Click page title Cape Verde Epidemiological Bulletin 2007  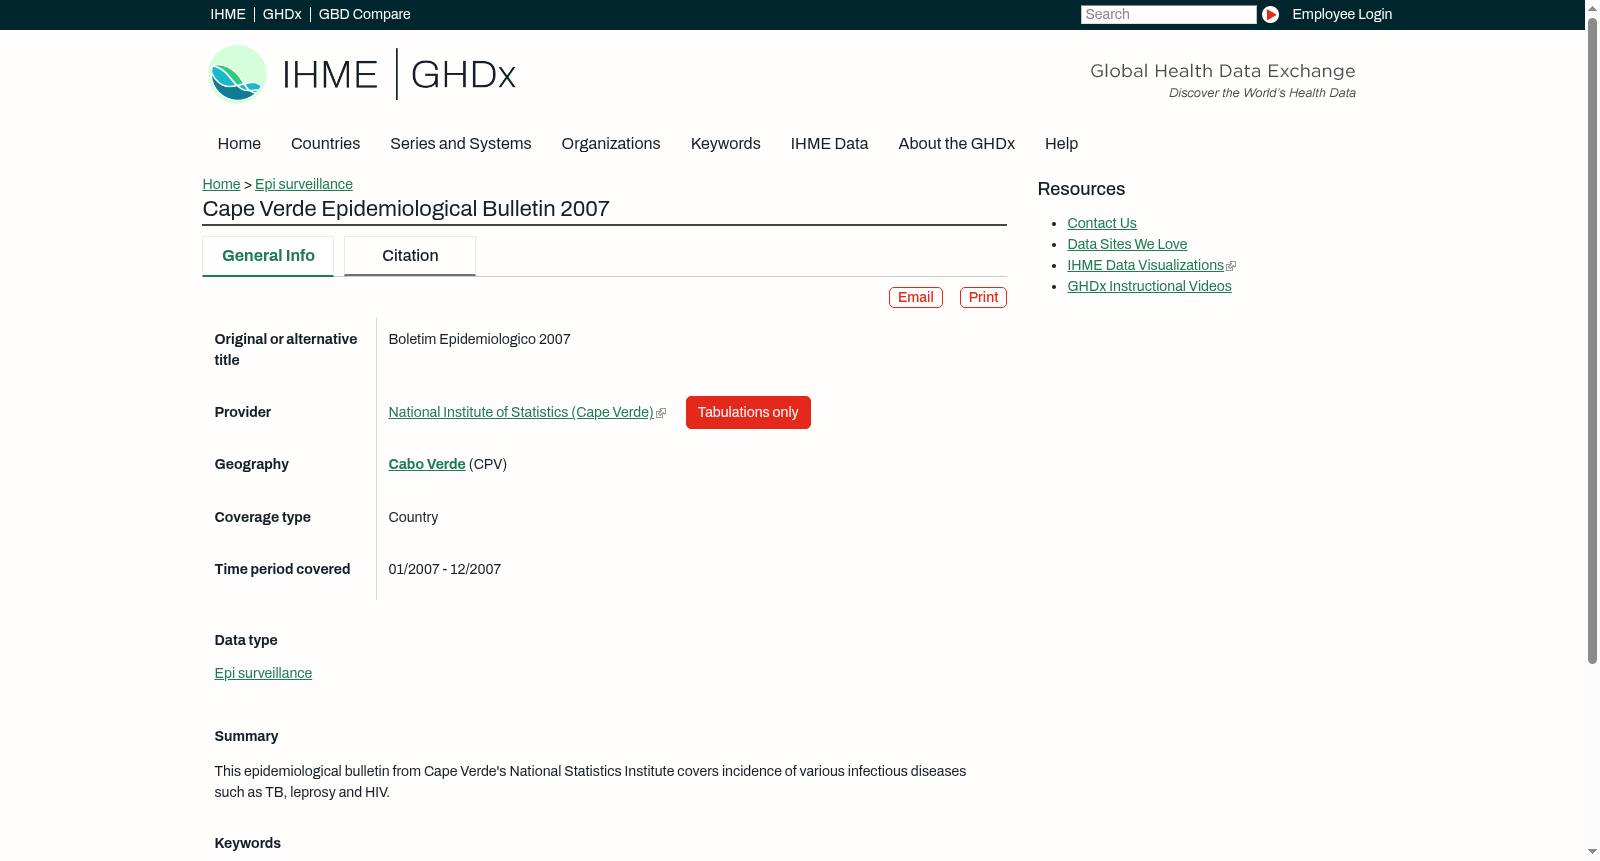tap(406, 209)
